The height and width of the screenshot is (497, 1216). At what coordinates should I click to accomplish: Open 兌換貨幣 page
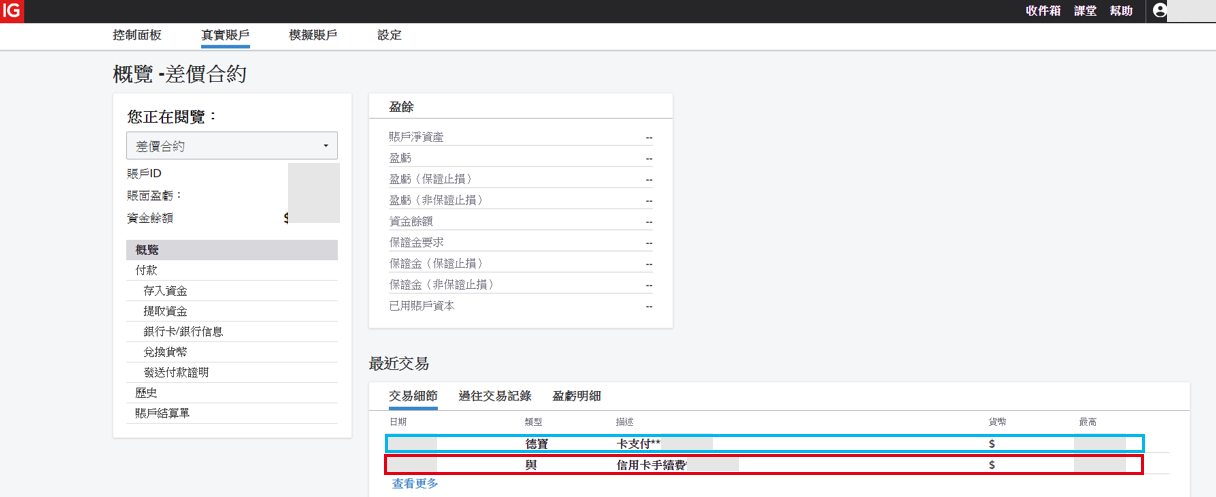click(x=165, y=352)
